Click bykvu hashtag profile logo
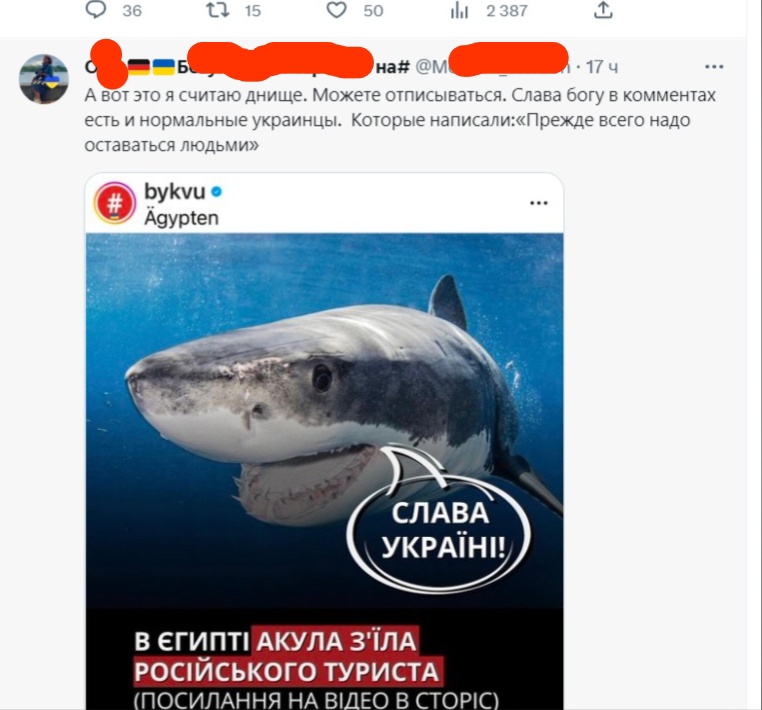This screenshot has height=710, width=762. 115,203
